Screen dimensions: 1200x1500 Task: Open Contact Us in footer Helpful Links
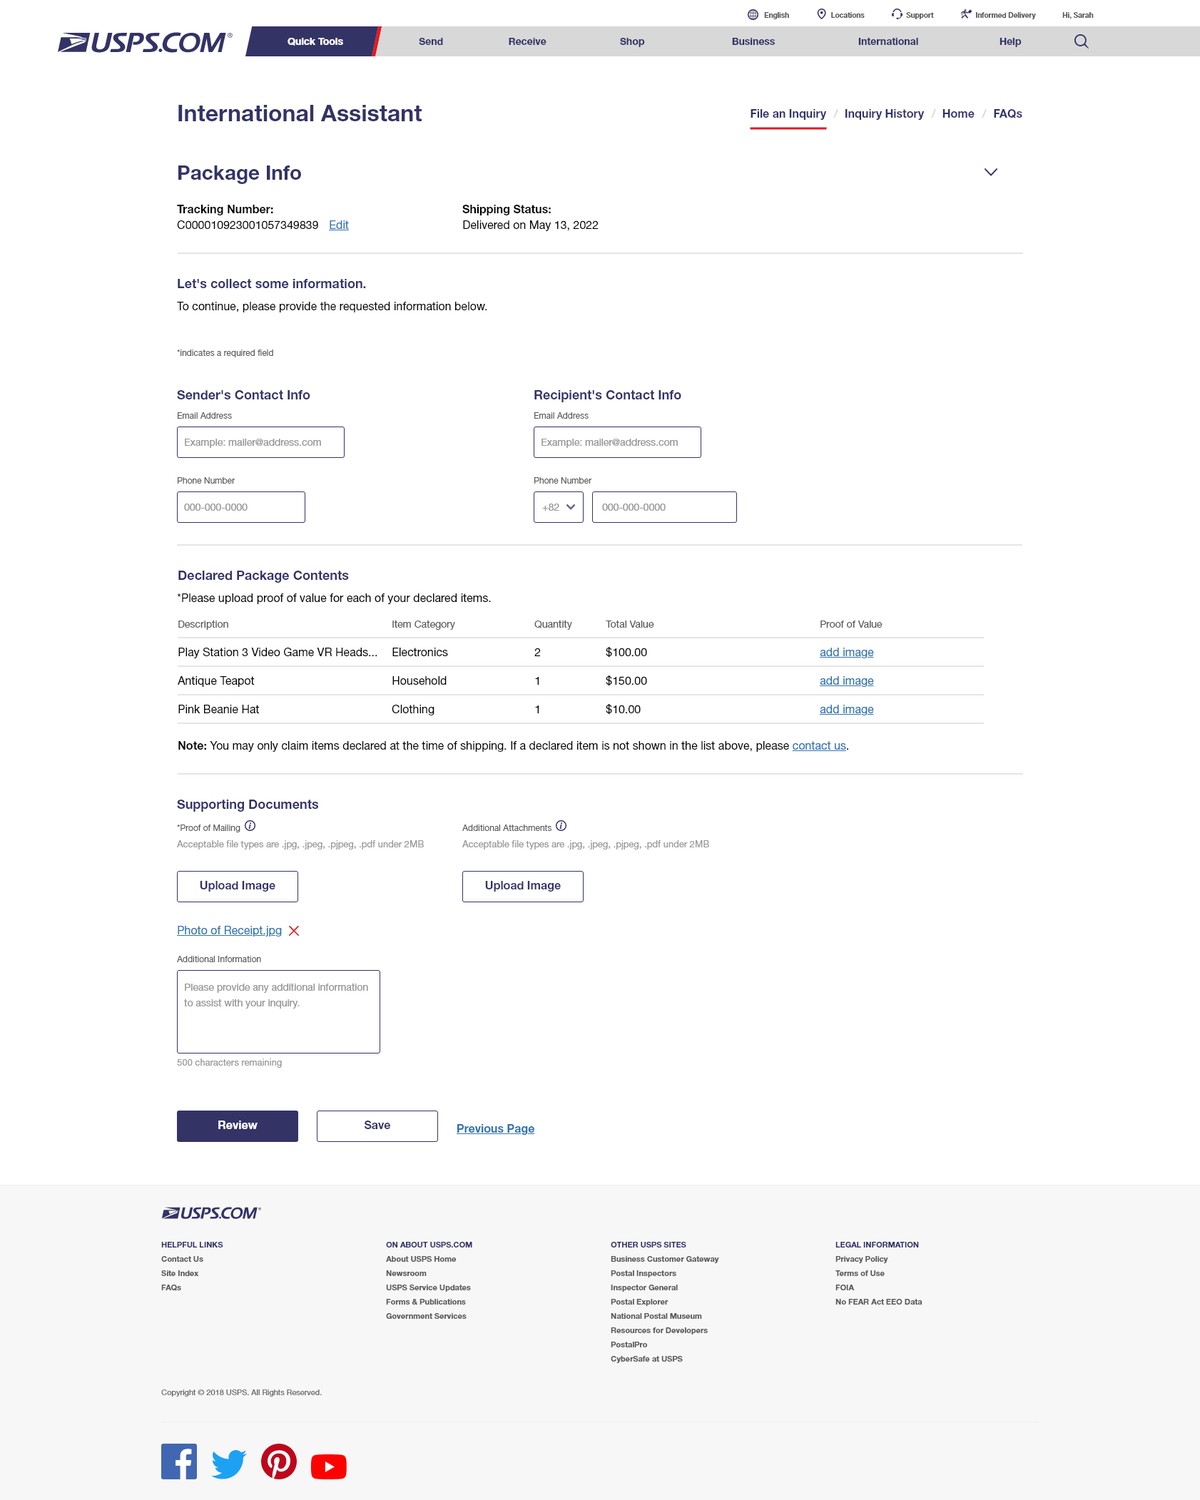point(182,1259)
